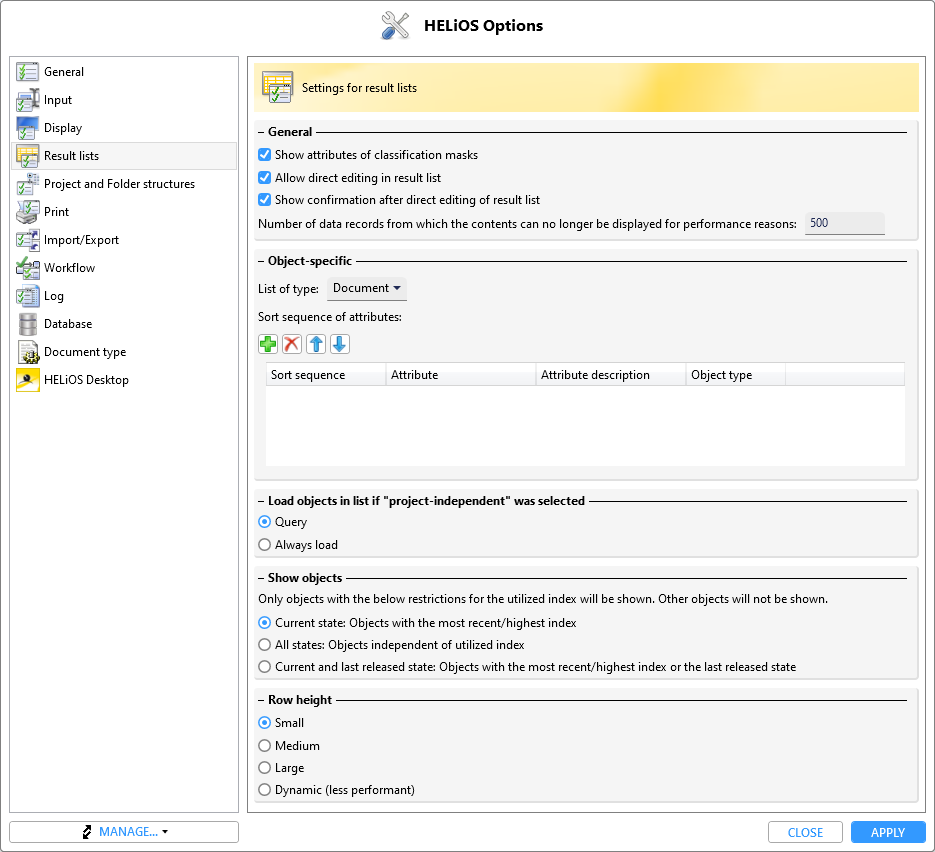Set row height to Medium

(265, 745)
